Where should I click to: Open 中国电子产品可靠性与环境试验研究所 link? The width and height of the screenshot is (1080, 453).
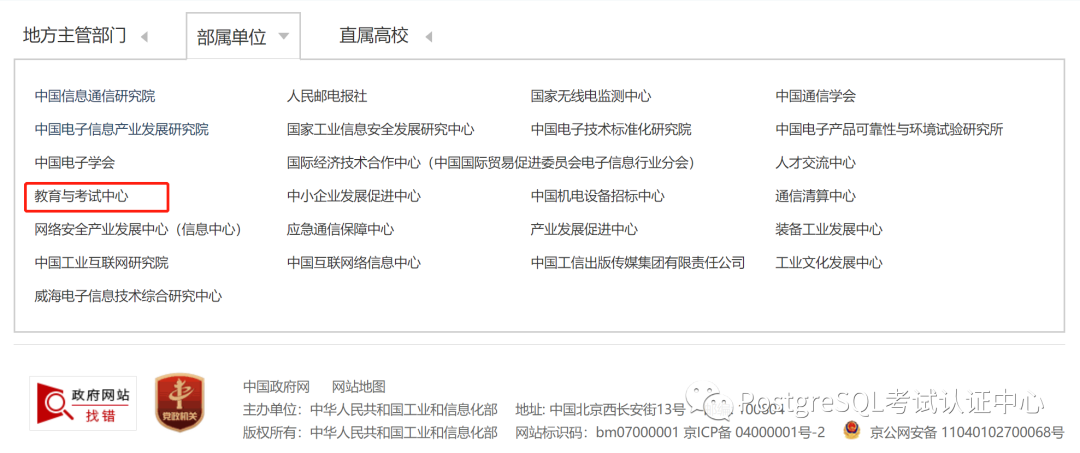889,129
